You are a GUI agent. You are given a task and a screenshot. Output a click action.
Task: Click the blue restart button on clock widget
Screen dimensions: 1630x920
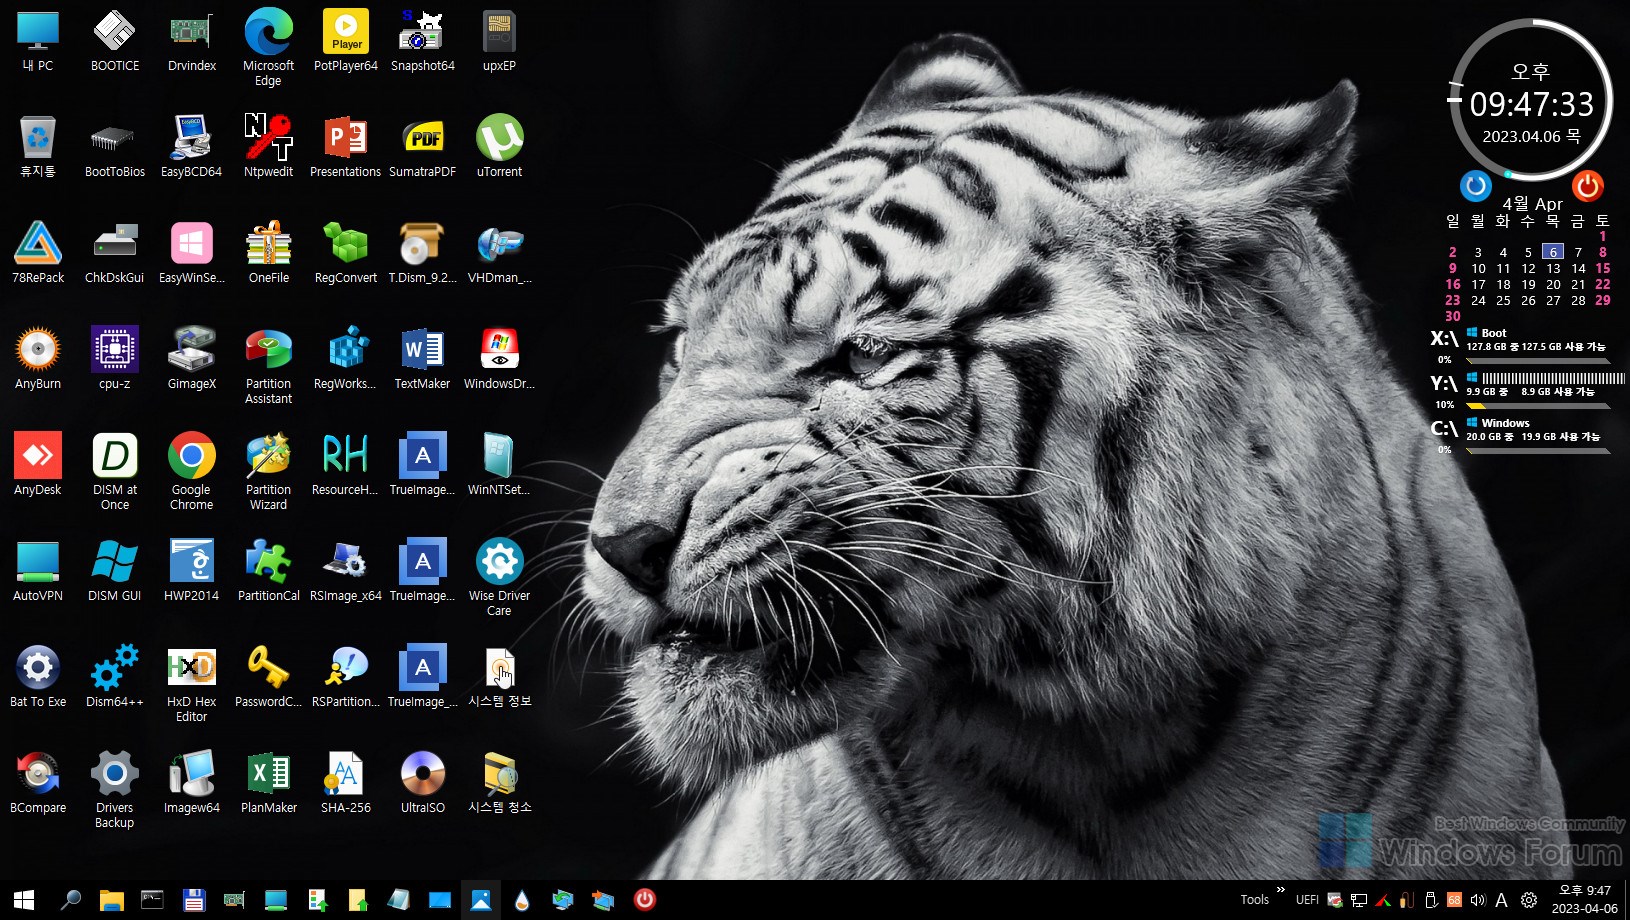point(1475,186)
